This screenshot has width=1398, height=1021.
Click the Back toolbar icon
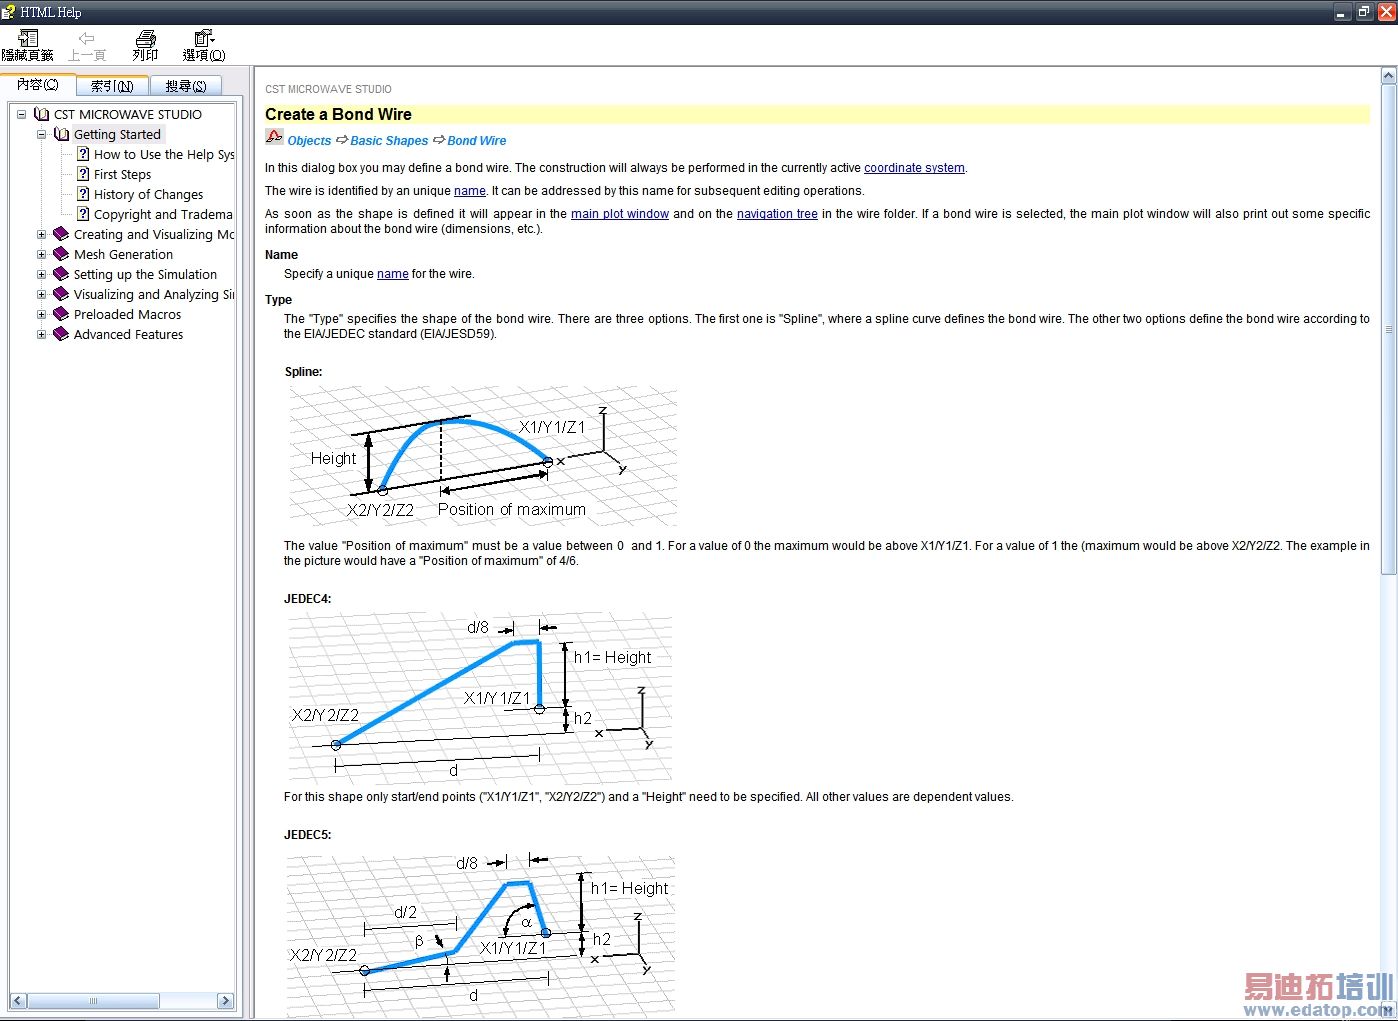[x=87, y=38]
